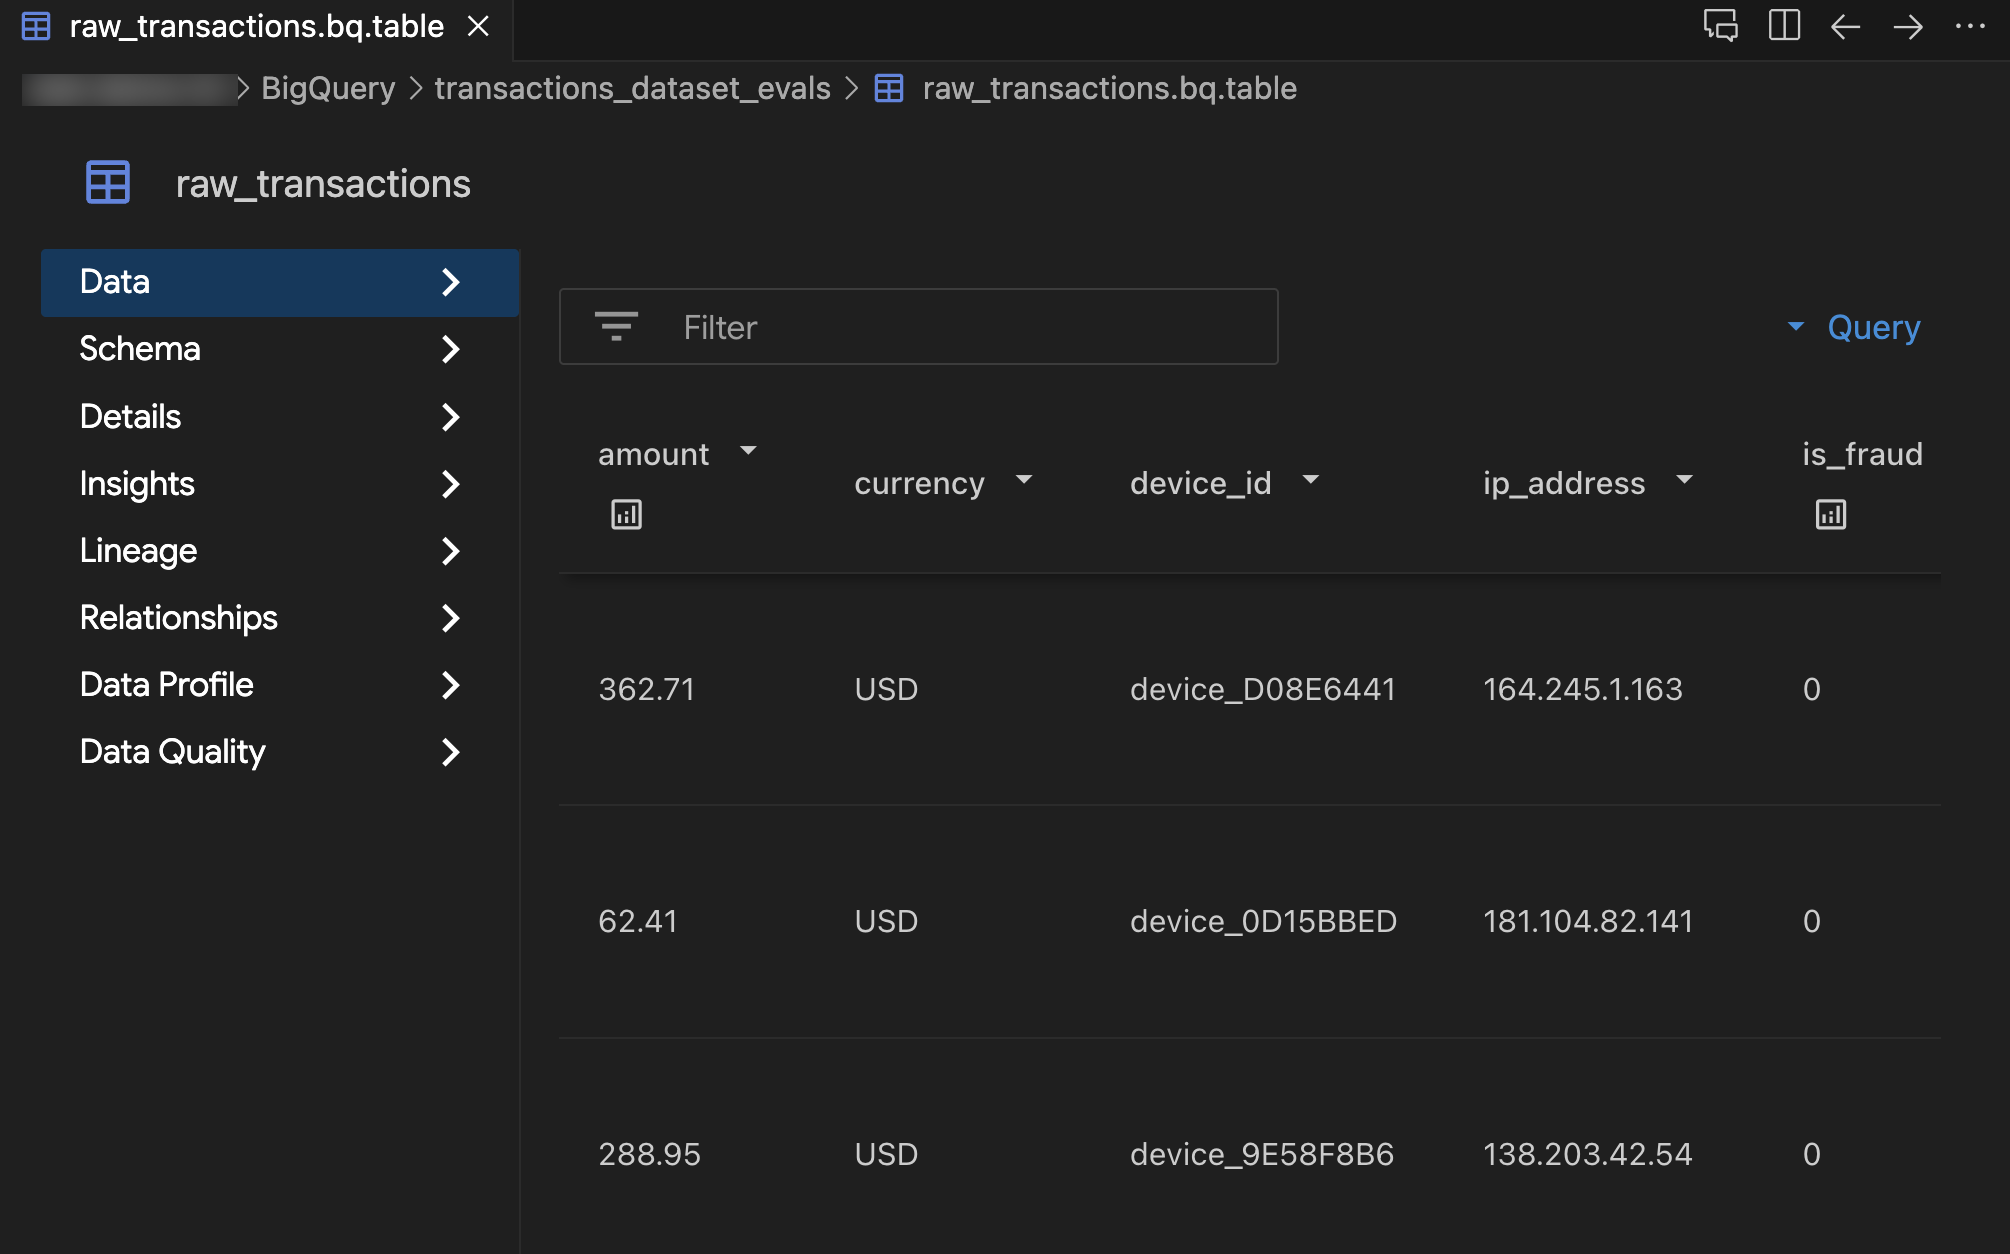Select IP address 138.203.42.54
This screenshot has width=2010, height=1254.
coord(1587,1154)
